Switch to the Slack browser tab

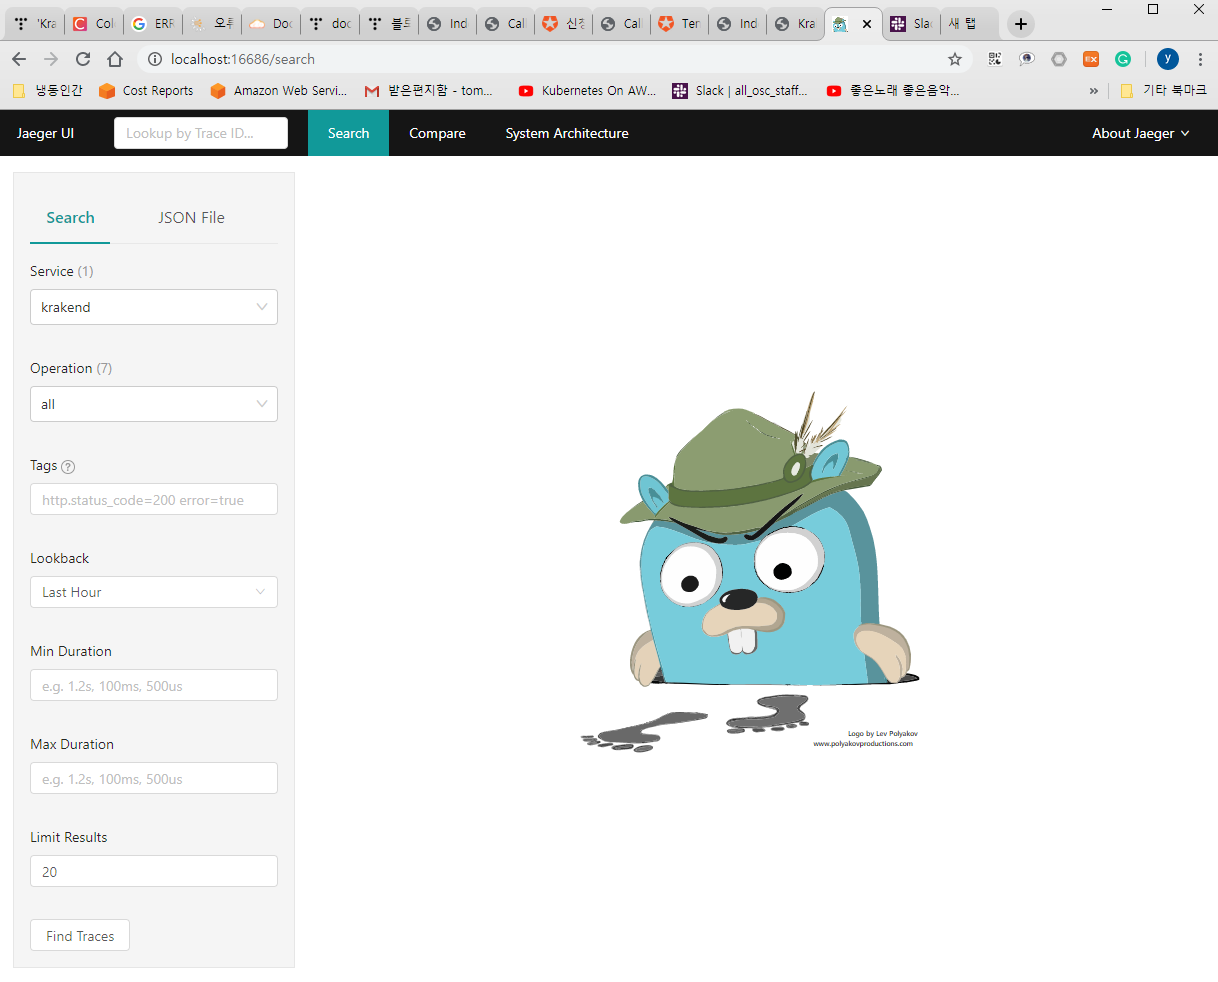tap(911, 24)
